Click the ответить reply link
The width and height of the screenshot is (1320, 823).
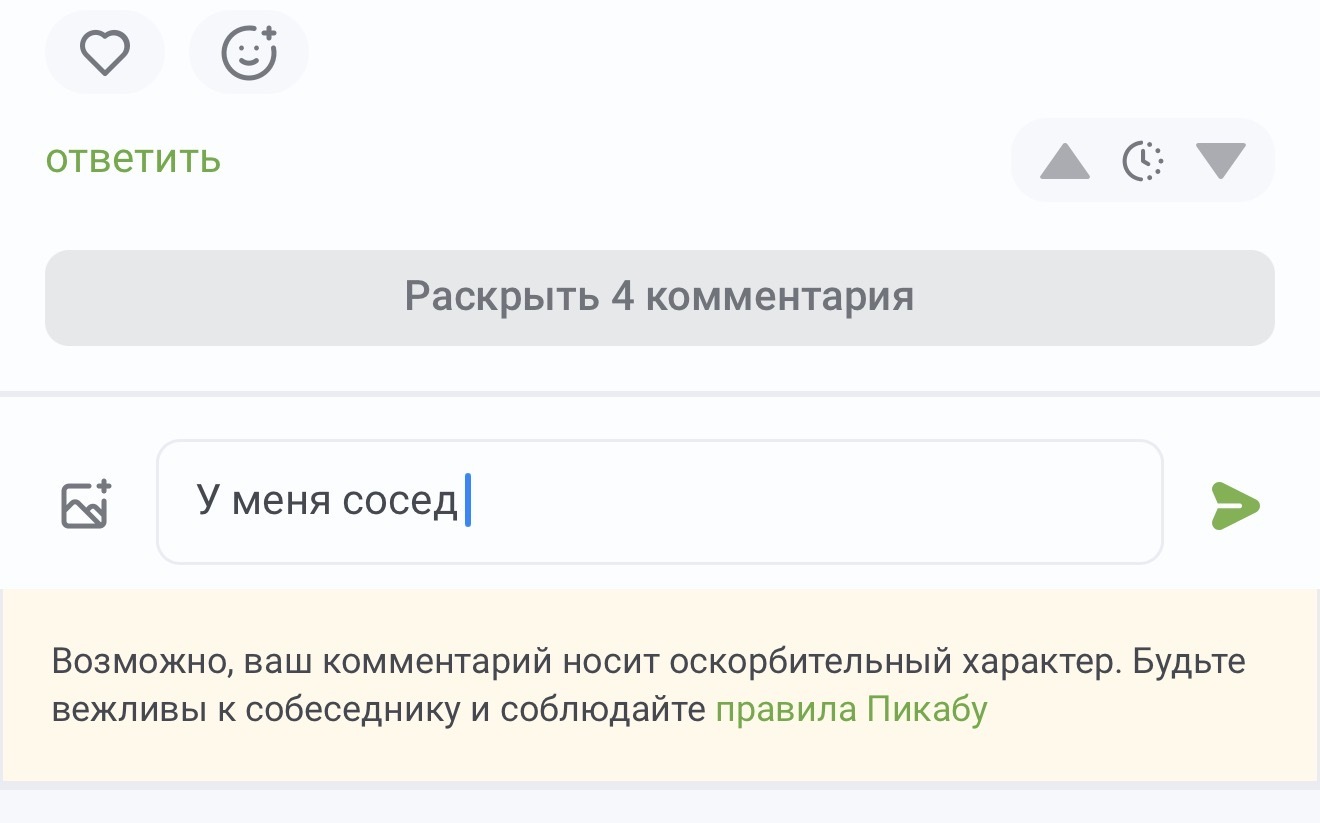(133, 159)
